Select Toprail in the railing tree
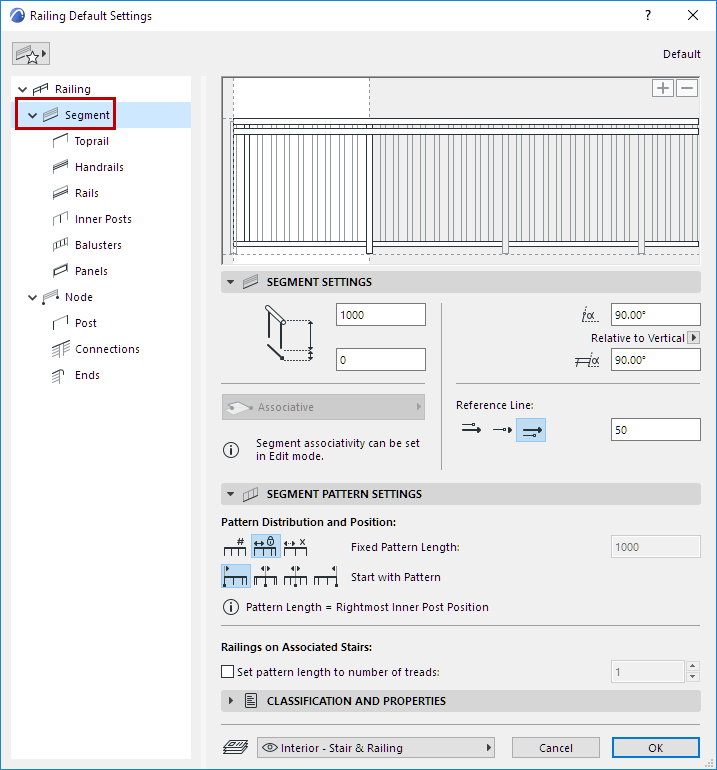Image resolution: width=717 pixels, height=770 pixels. 91,141
